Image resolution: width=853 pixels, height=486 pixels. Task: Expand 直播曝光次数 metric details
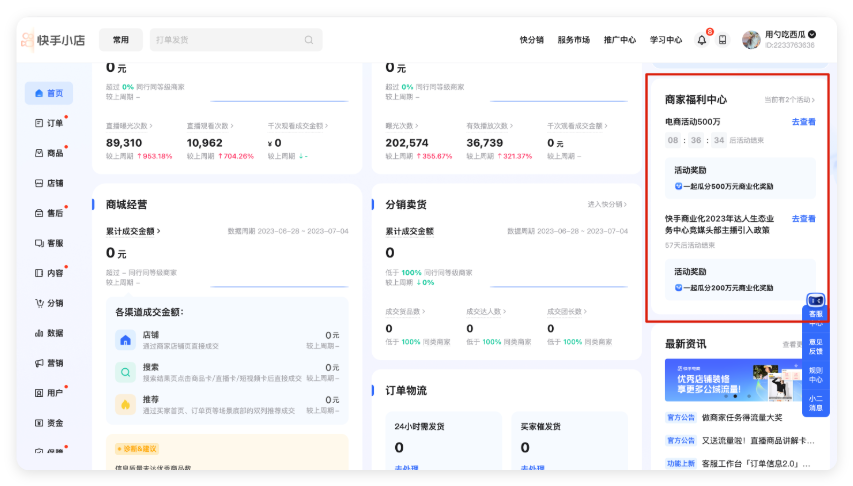pyautogui.click(x=129, y=126)
